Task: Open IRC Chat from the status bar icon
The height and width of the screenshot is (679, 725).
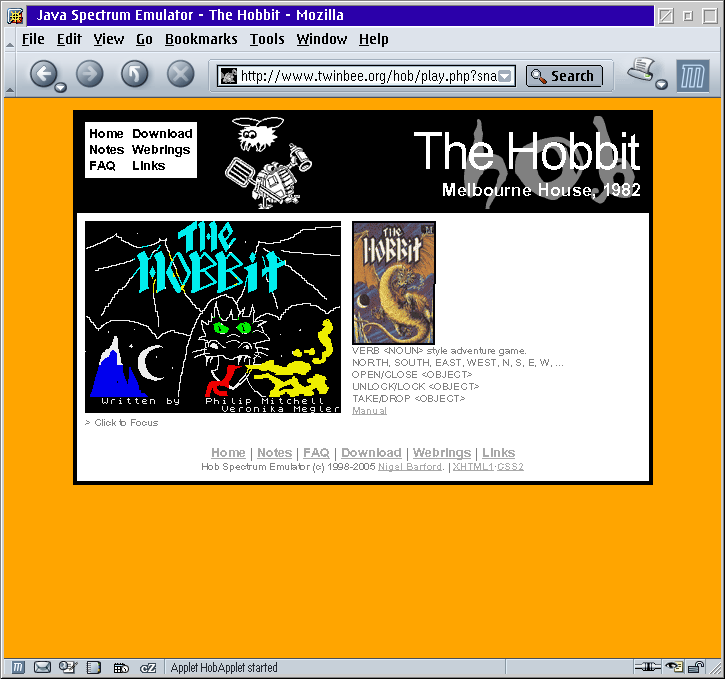Action: pyautogui.click(x=121, y=668)
